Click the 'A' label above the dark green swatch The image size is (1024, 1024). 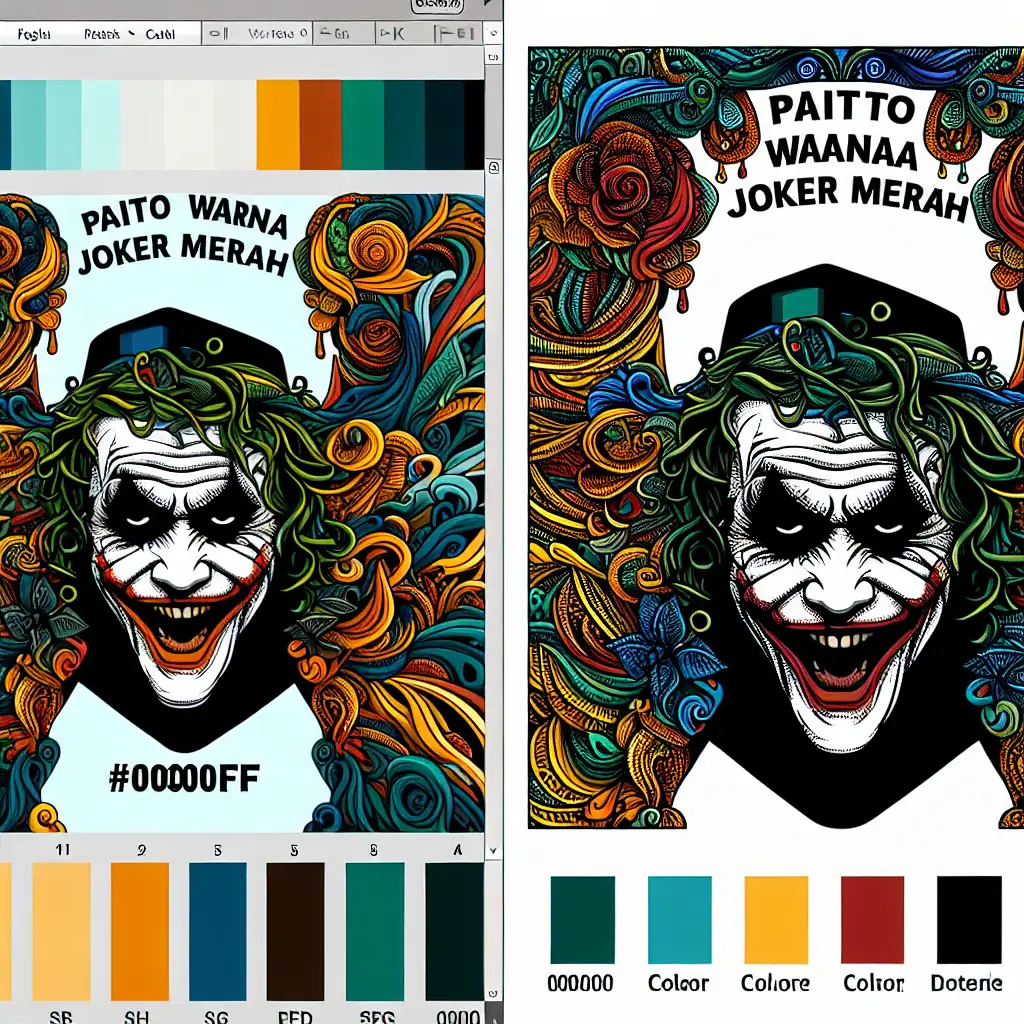tap(458, 850)
